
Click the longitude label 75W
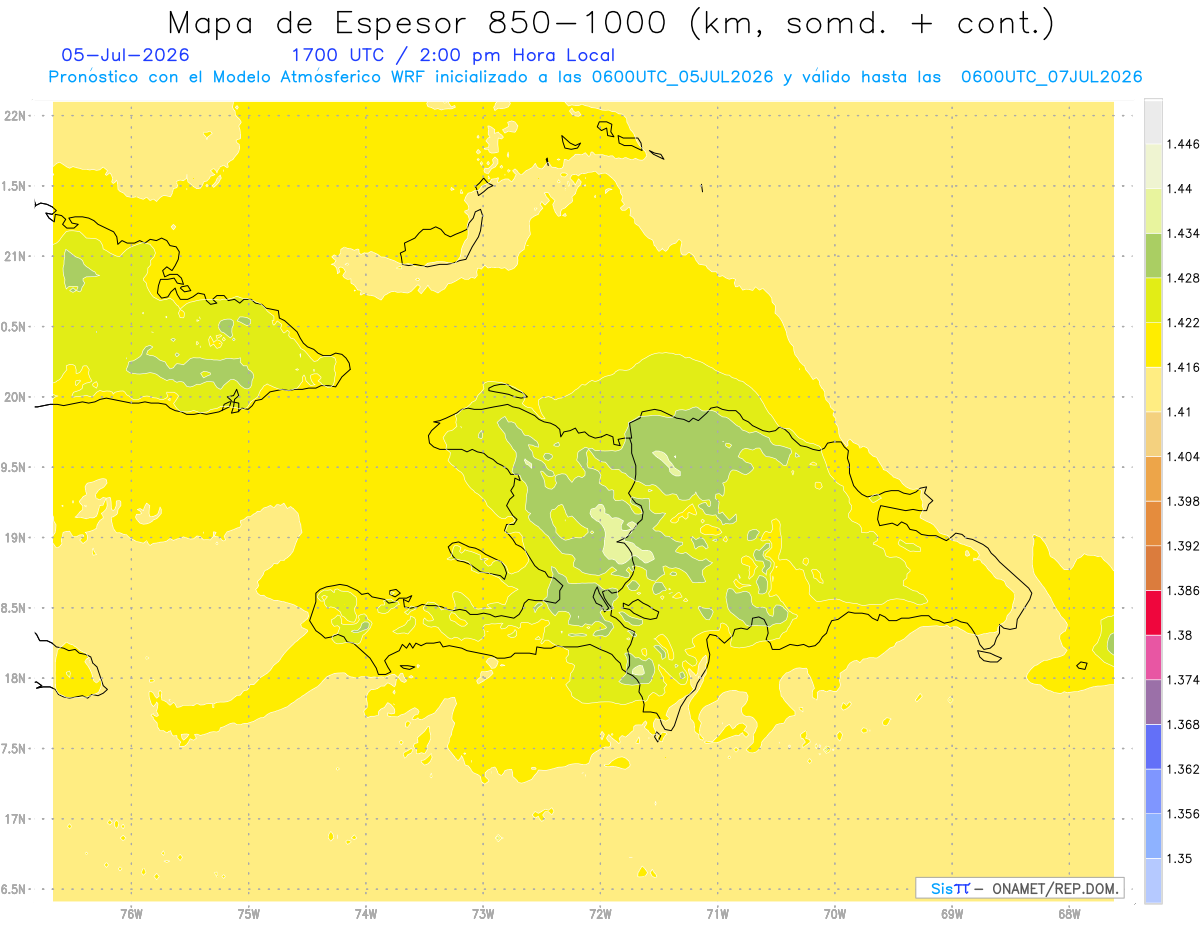point(248,913)
